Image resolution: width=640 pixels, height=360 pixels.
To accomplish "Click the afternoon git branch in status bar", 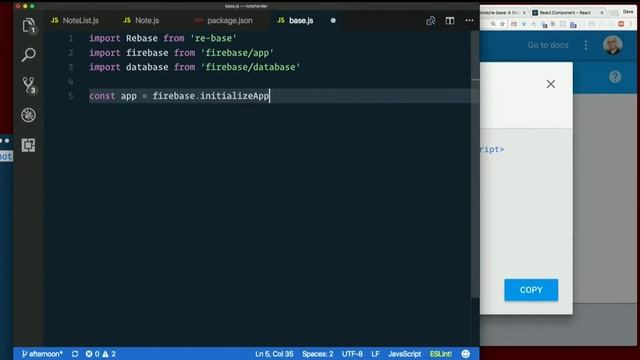I will tap(42, 354).
